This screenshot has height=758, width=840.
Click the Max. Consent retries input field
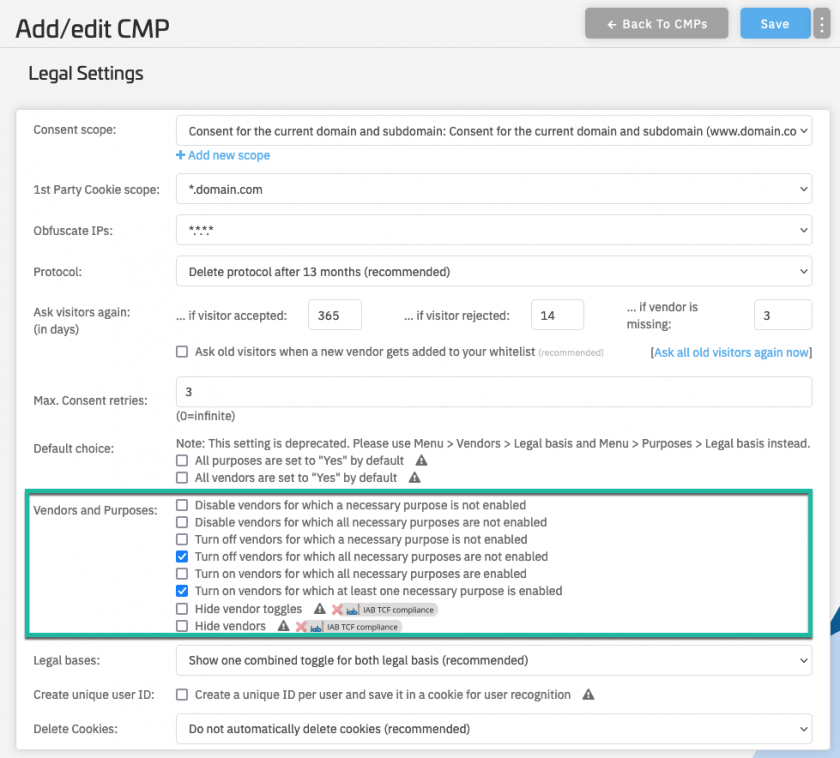pos(494,392)
